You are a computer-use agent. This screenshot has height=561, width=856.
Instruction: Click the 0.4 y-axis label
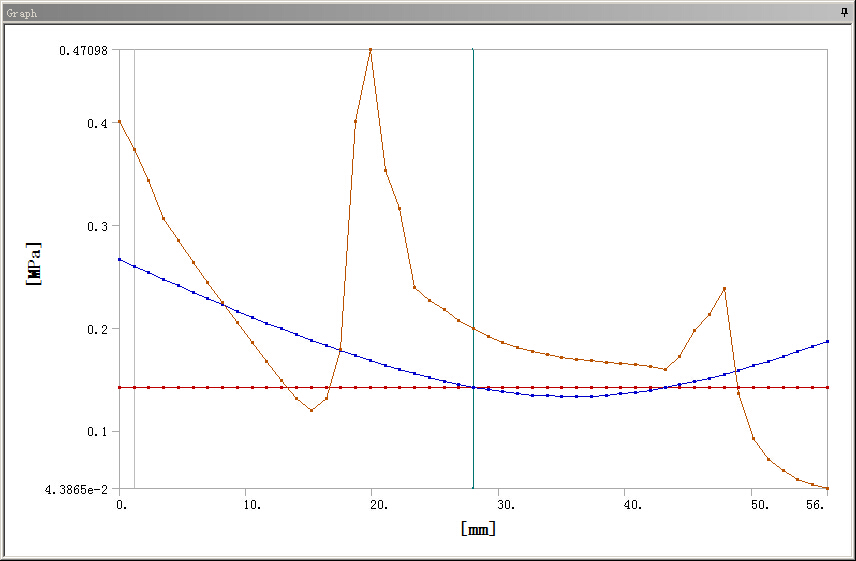click(97, 123)
